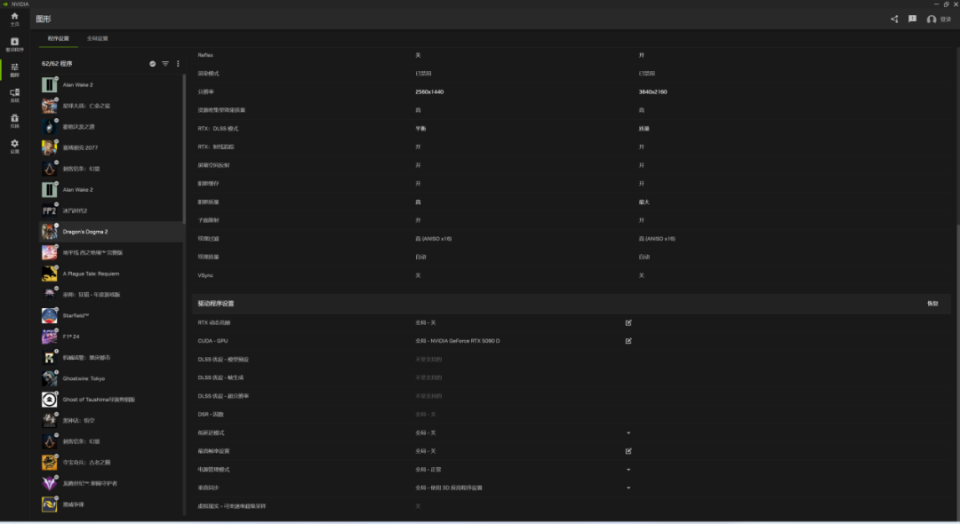Click the RTX: DLSS 模式 row label
The height and width of the screenshot is (524, 960).
click(x=218, y=129)
